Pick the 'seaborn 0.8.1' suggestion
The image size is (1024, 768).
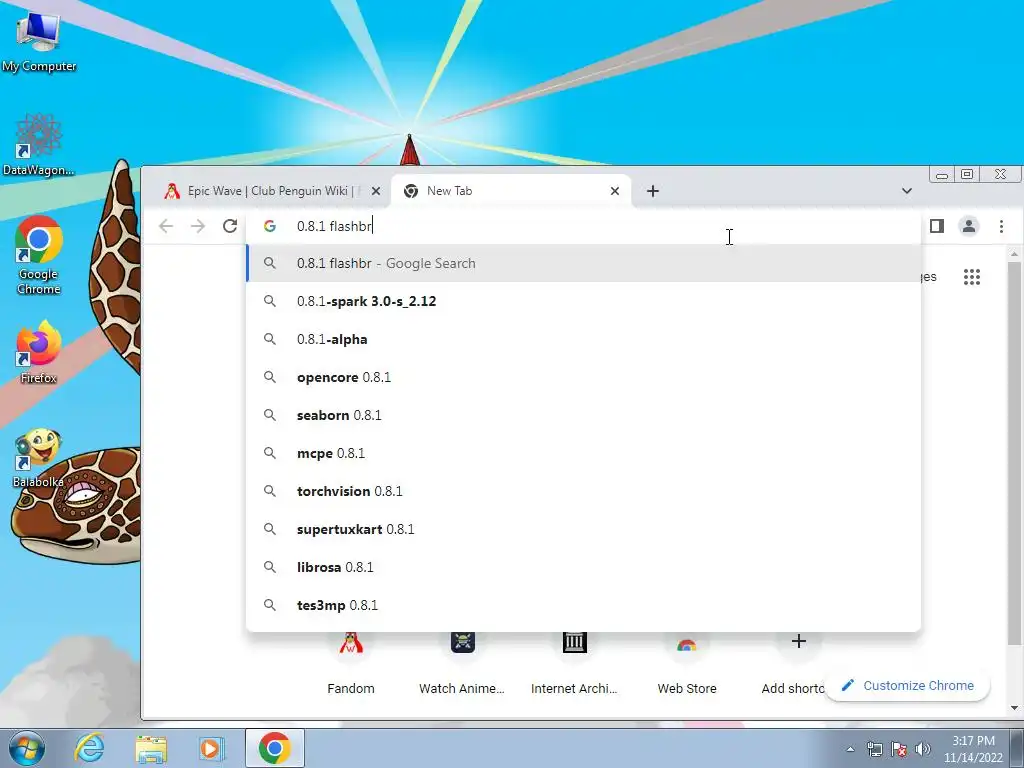pos(583,415)
